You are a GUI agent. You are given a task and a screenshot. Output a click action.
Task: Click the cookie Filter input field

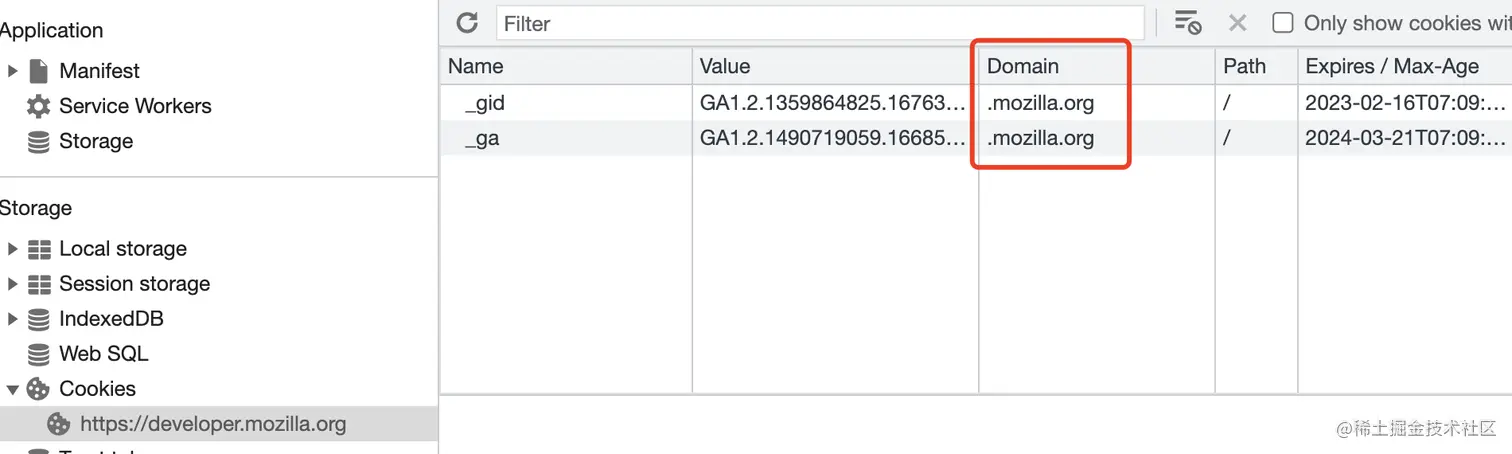point(820,23)
